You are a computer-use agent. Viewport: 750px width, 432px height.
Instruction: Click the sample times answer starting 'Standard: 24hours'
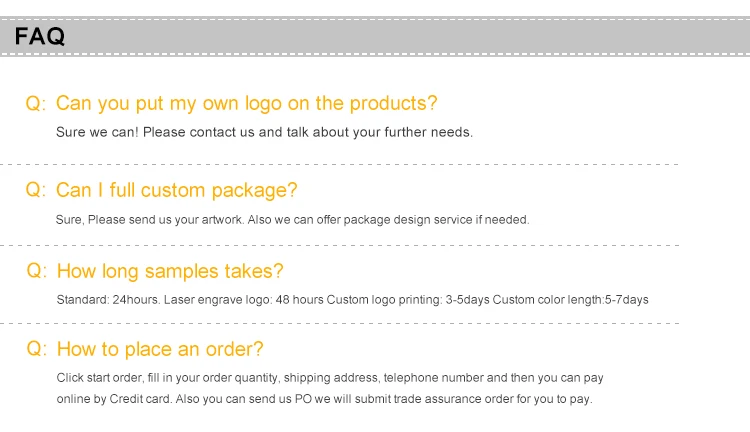353,299
